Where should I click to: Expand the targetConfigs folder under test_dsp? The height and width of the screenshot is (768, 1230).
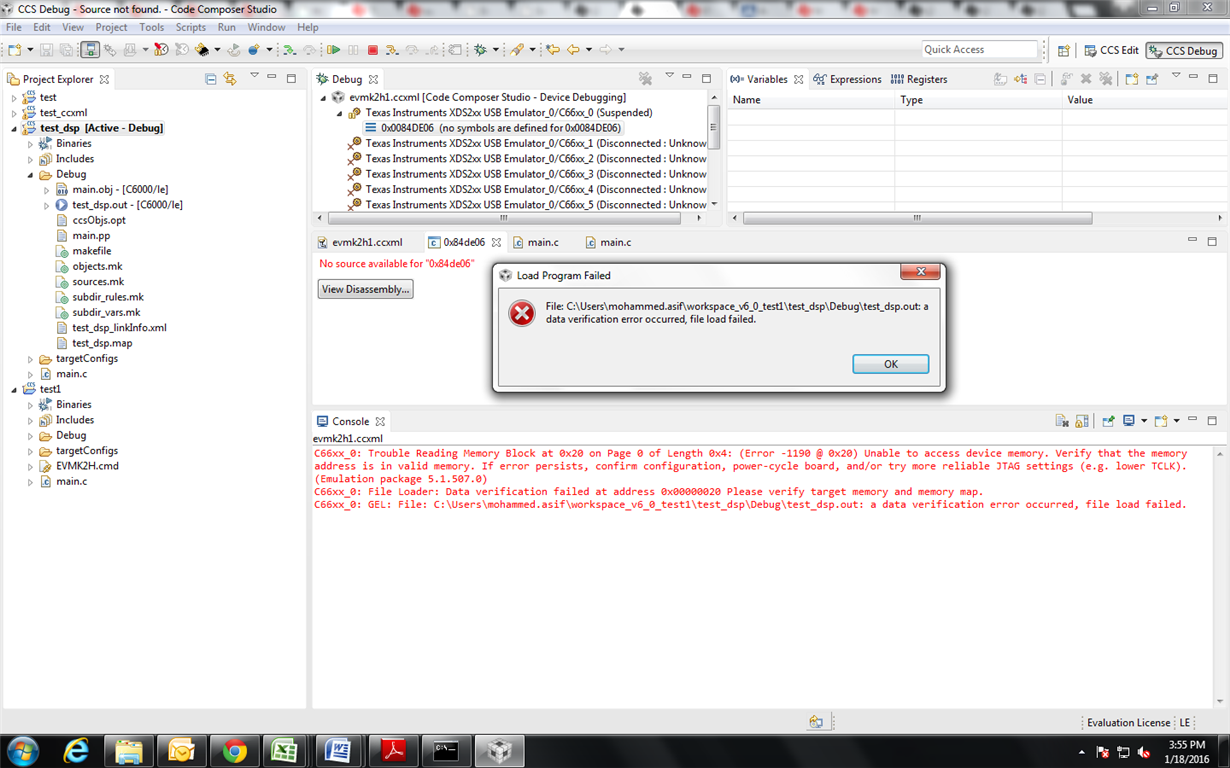[30, 359]
